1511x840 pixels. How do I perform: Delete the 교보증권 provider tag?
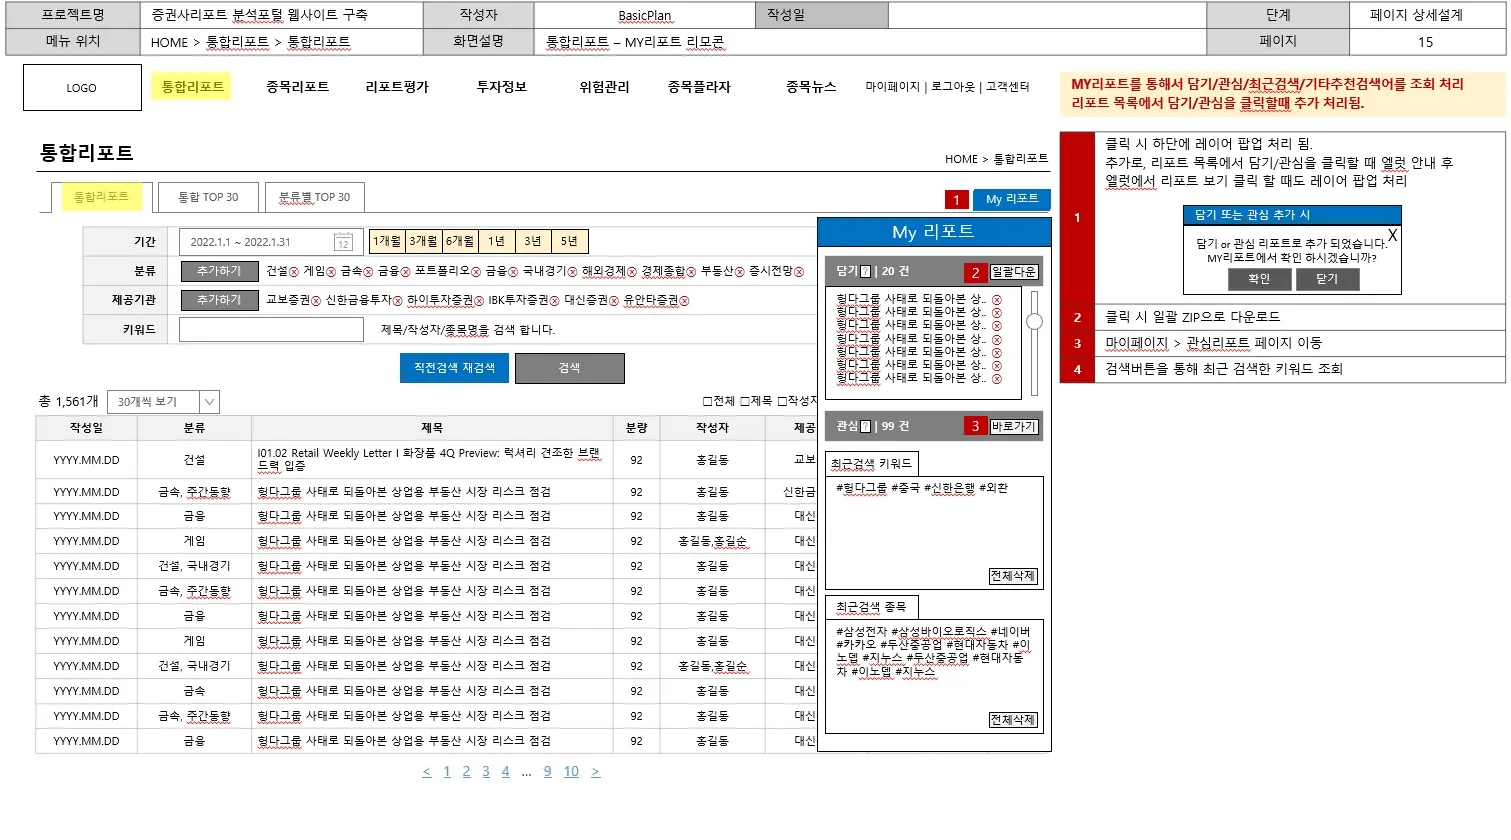click(316, 300)
